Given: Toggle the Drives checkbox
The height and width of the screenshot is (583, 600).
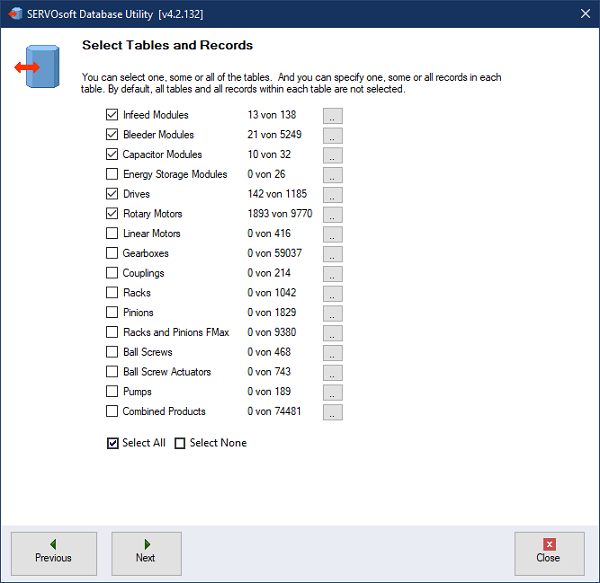Looking at the screenshot, I should coord(112,194).
